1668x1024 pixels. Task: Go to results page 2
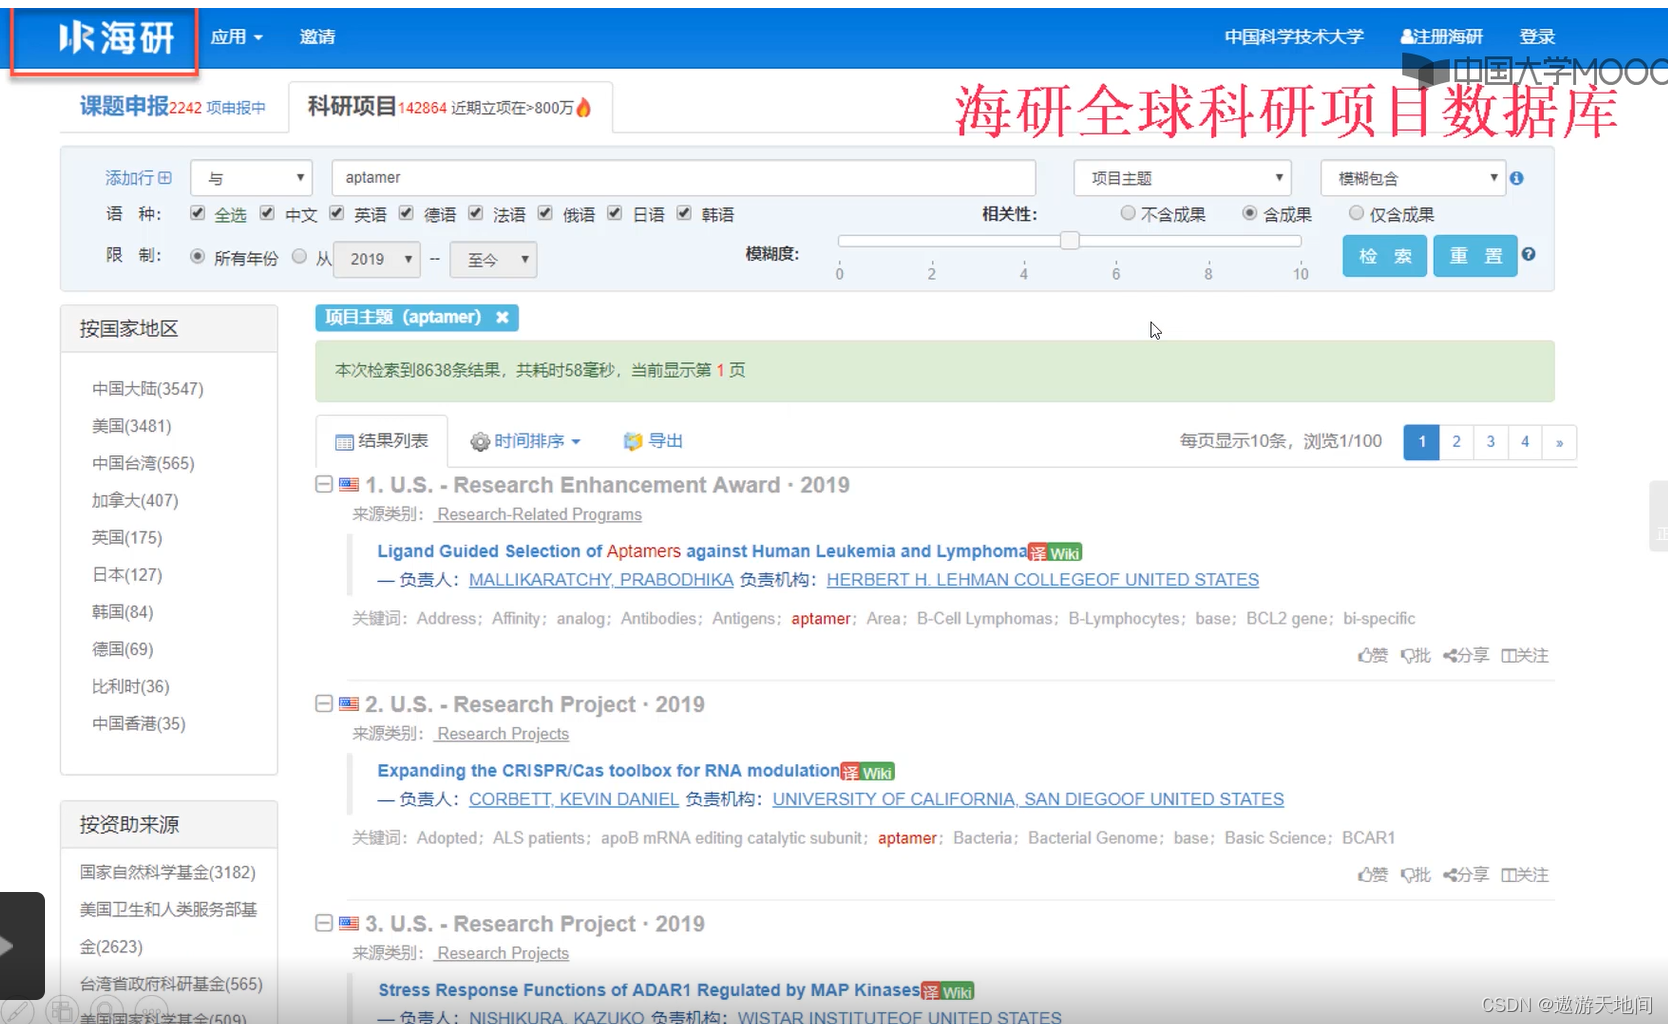[1456, 442]
